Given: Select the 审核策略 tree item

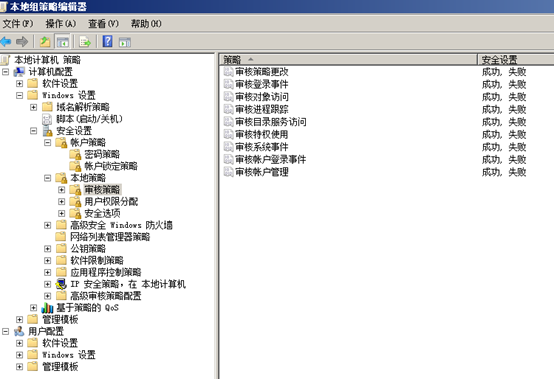Looking at the screenshot, I should click(102, 190).
